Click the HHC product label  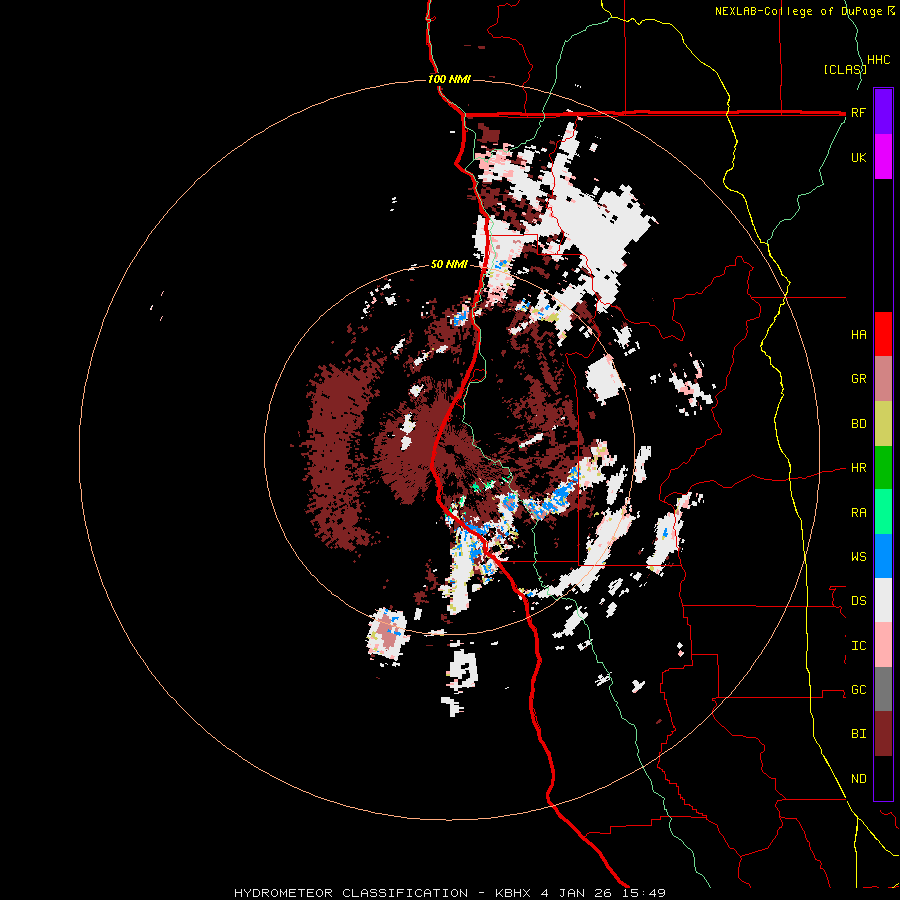point(878,60)
